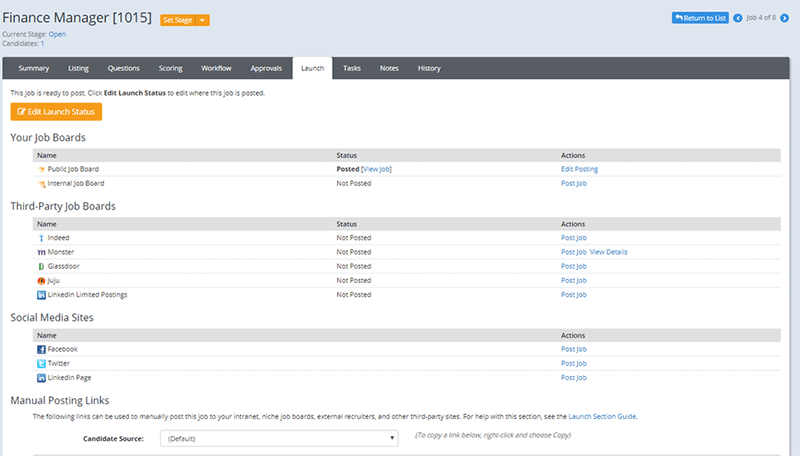Click the Edit Launch Status button
The image size is (800, 456).
56,111
